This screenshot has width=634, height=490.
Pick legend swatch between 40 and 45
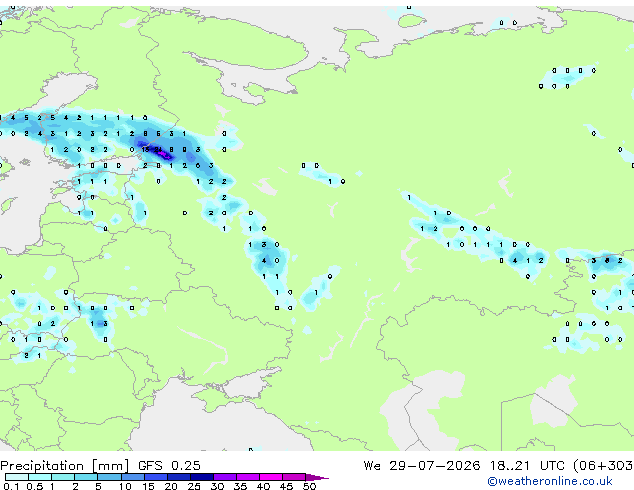click(x=271, y=477)
